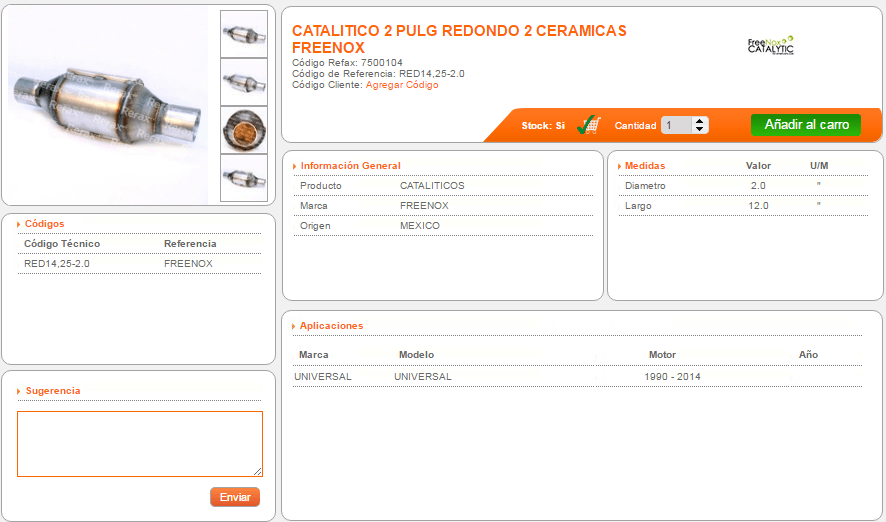Click UNIVERSAL in the Modelo column
The image size is (886, 522).
(x=423, y=377)
